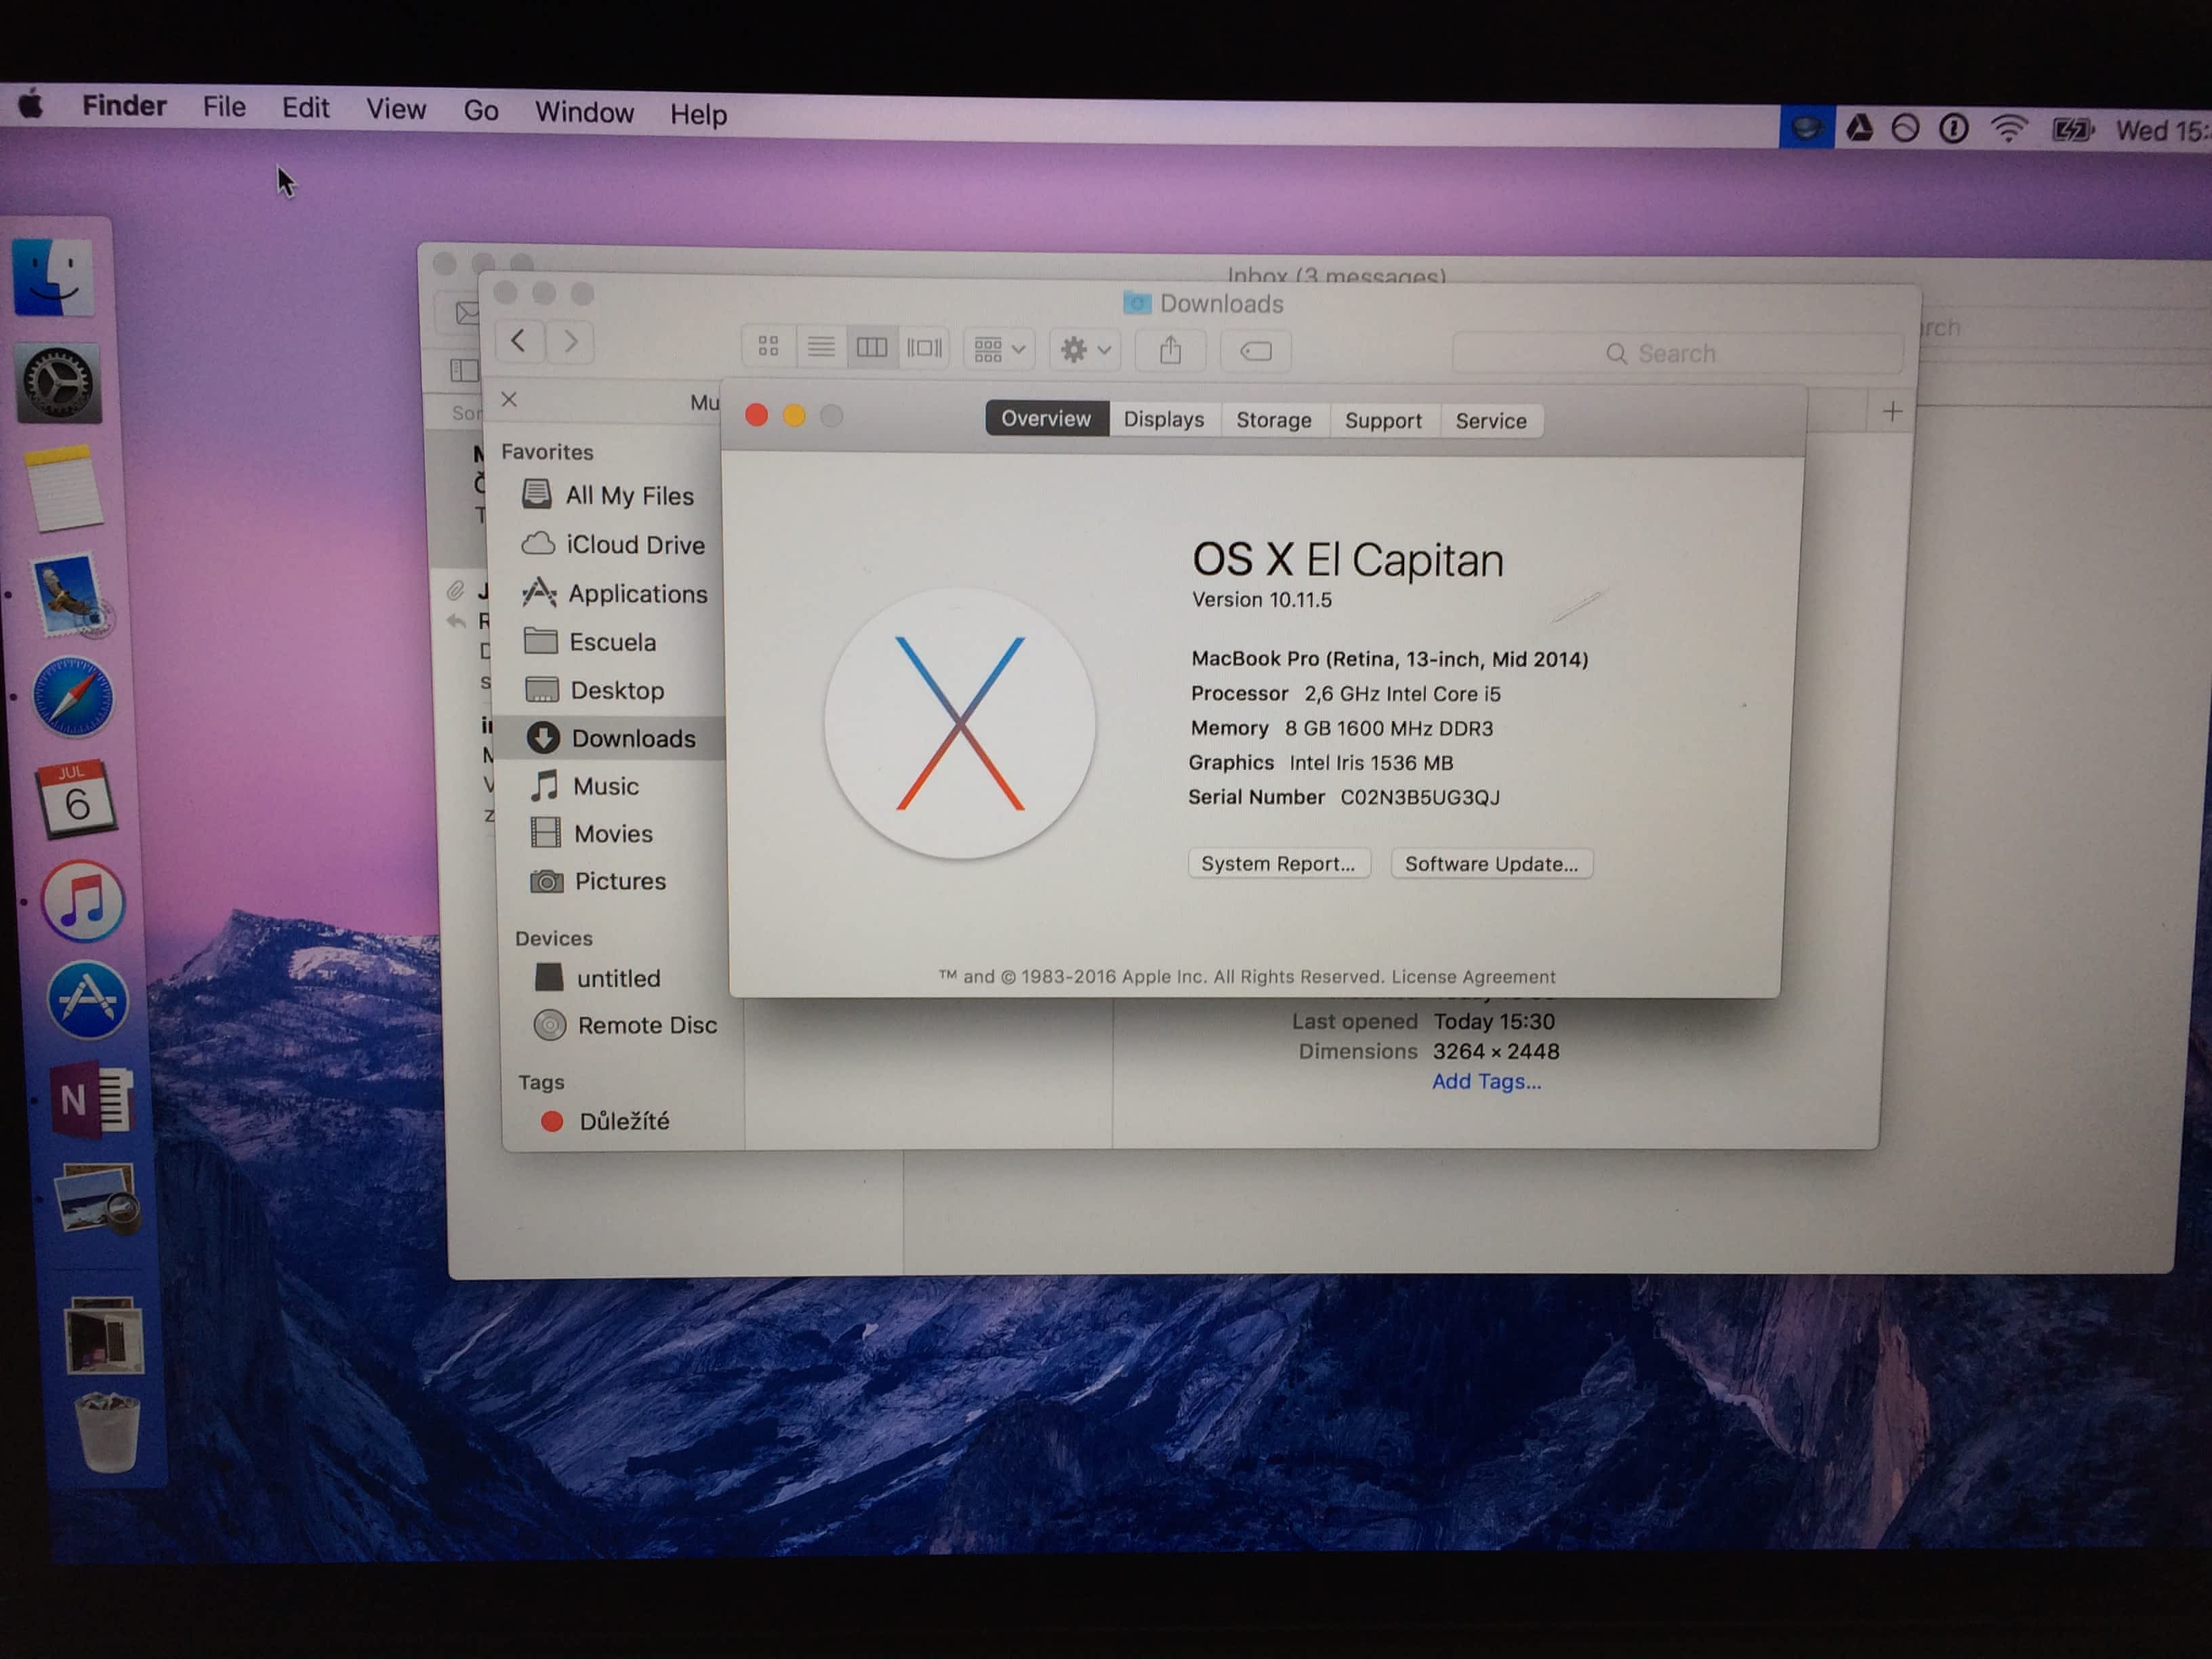Switch Finder to icon view
Image resolution: width=2212 pixels, height=1659 pixels.
pyautogui.click(x=768, y=346)
